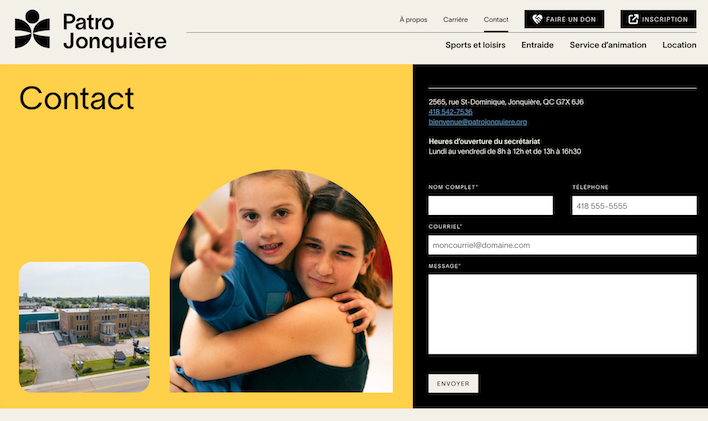Image resolution: width=708 pixels, height=421 pixels.
Task: Click the heart icon in Faire un don
Action: [x=537, y=19]
